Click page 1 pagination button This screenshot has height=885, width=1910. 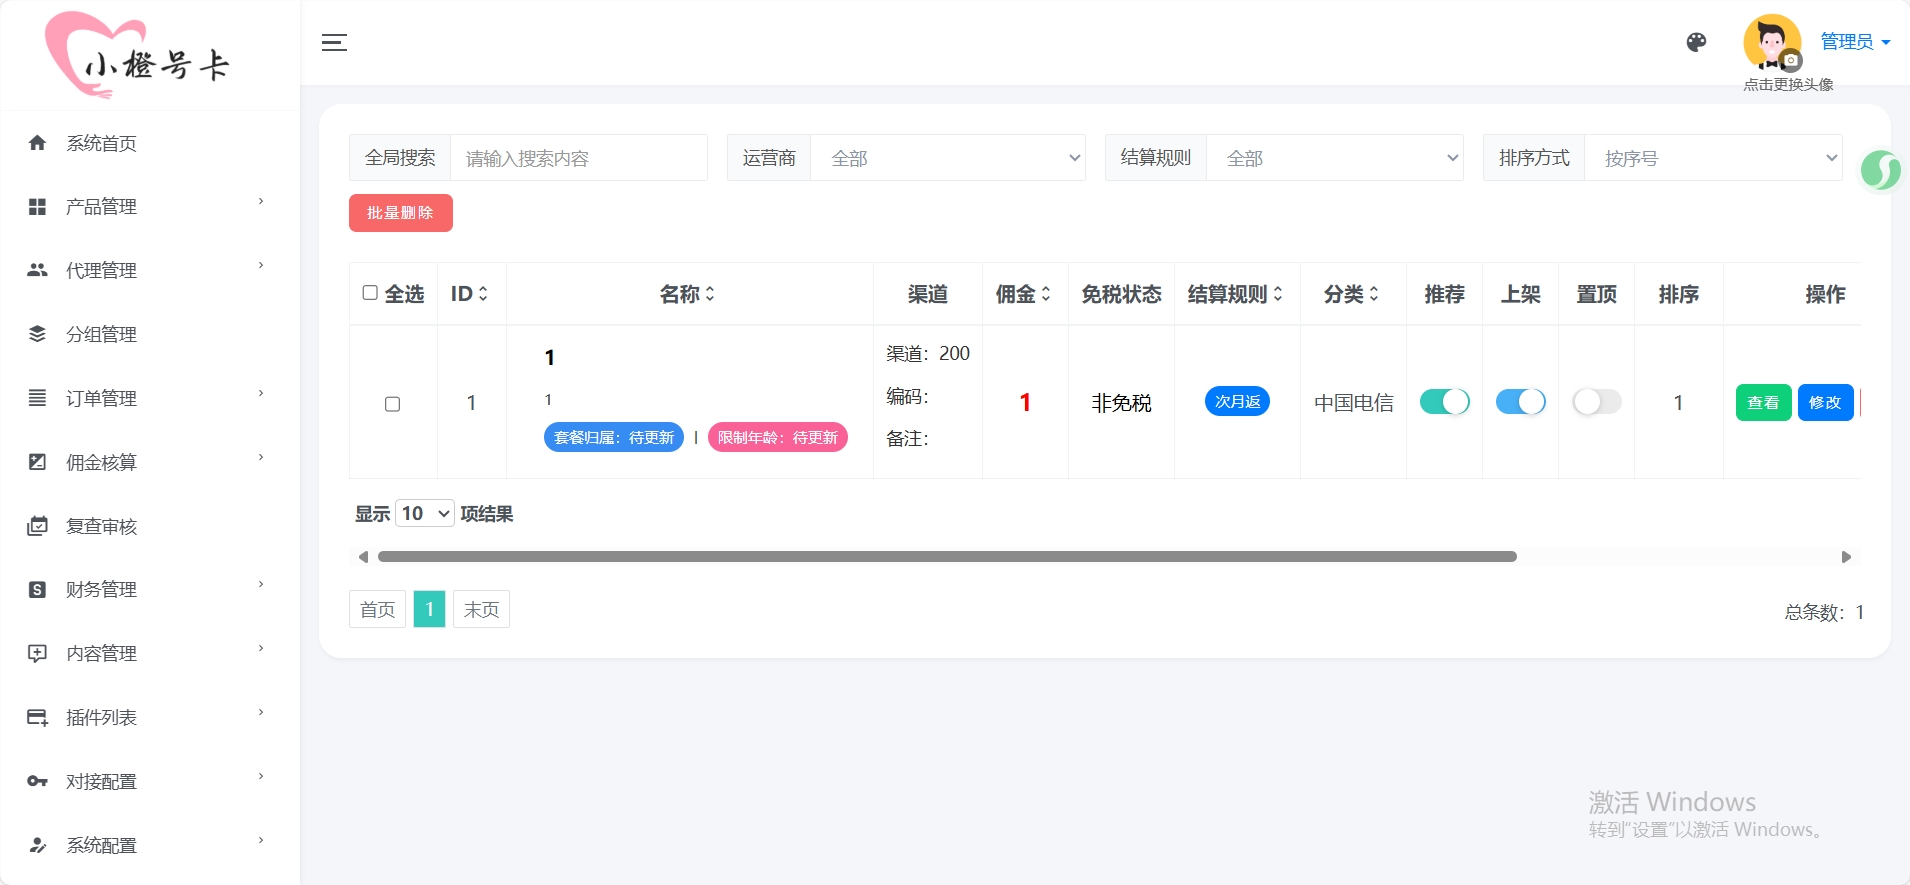[x=429, y=609]
